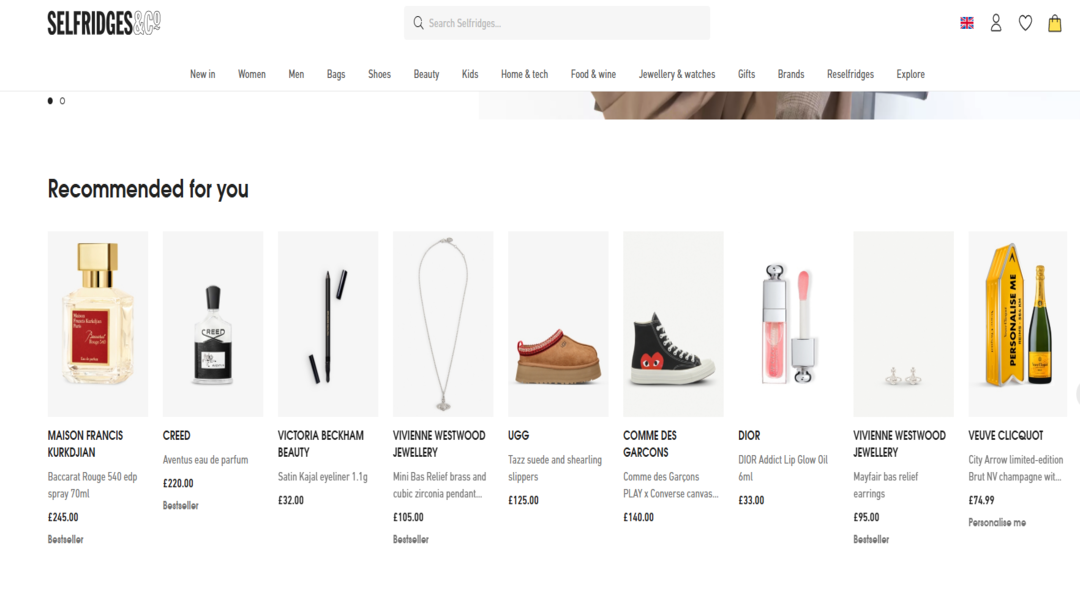Click the MAISON FRANCIS KURKDJIAN brand name
This screenshot has width=1080, height=600.
click(85, 444)
